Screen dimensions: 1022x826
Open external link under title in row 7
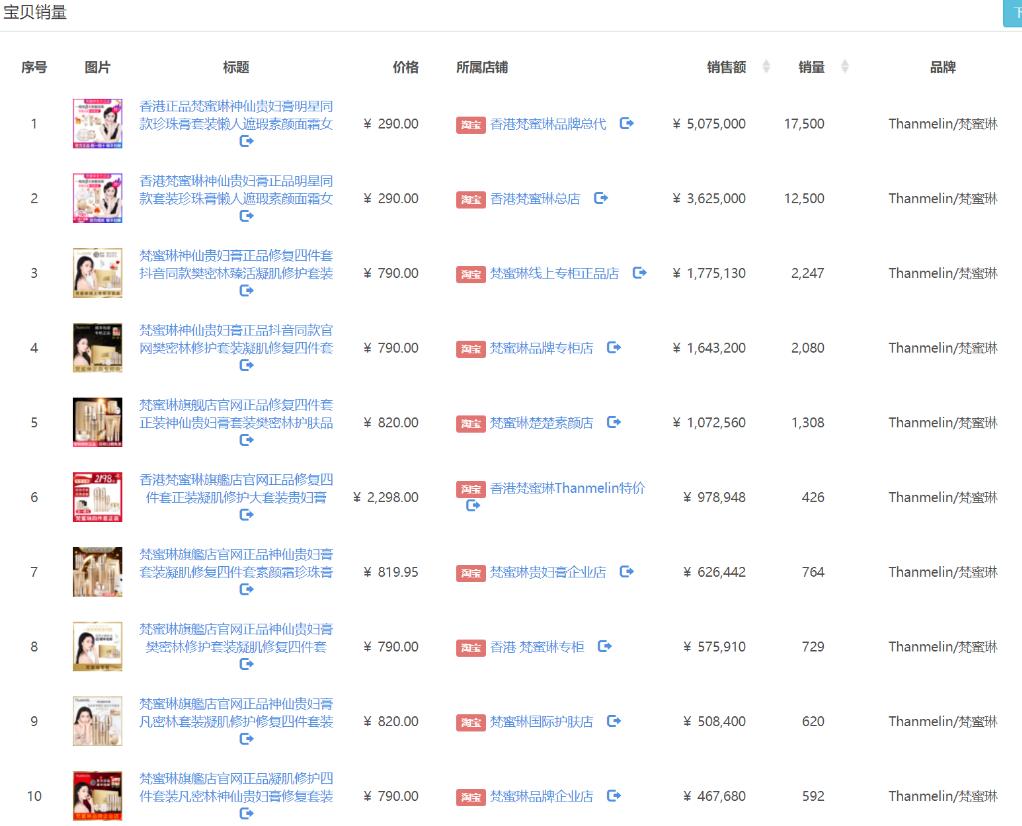[x=246, y=589]
